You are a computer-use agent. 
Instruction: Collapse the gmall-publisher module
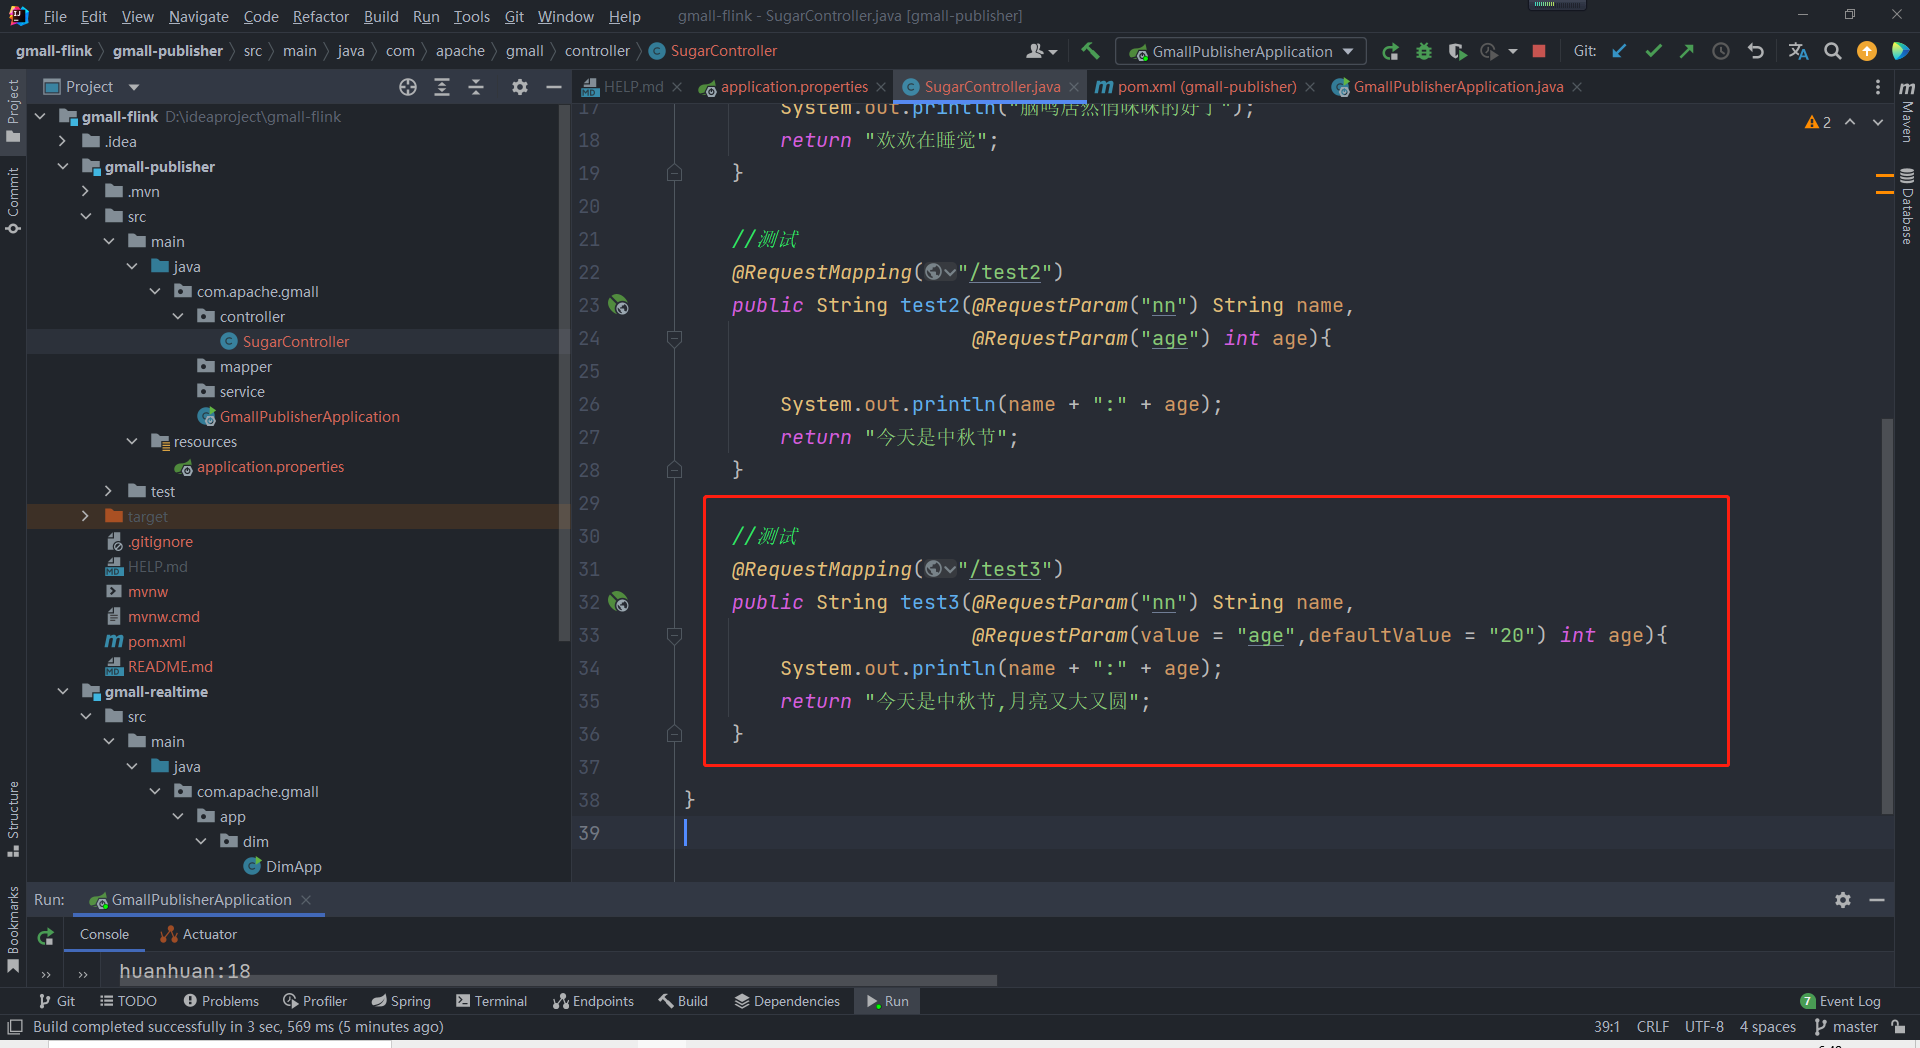click(x=62, y=167)
